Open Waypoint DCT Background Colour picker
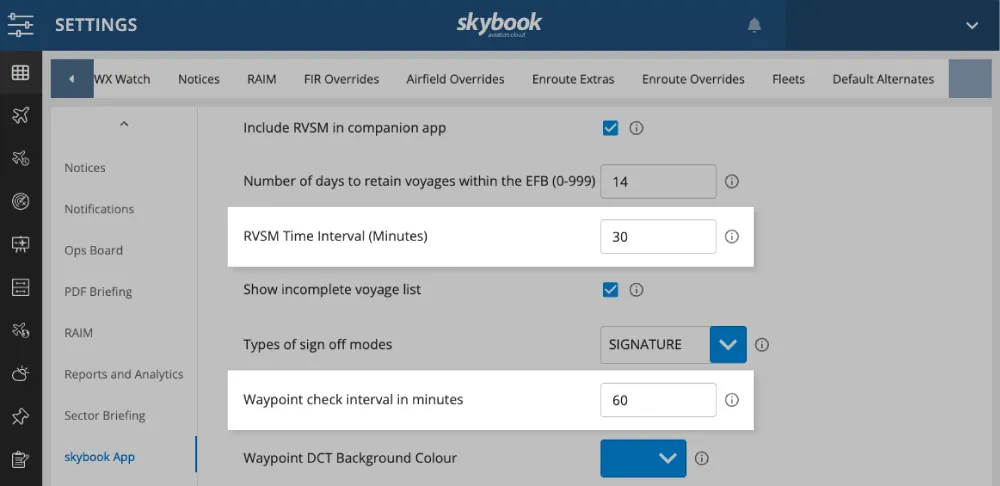The width and height of the screenshot is (1000, 486). (x=643, y=458)
